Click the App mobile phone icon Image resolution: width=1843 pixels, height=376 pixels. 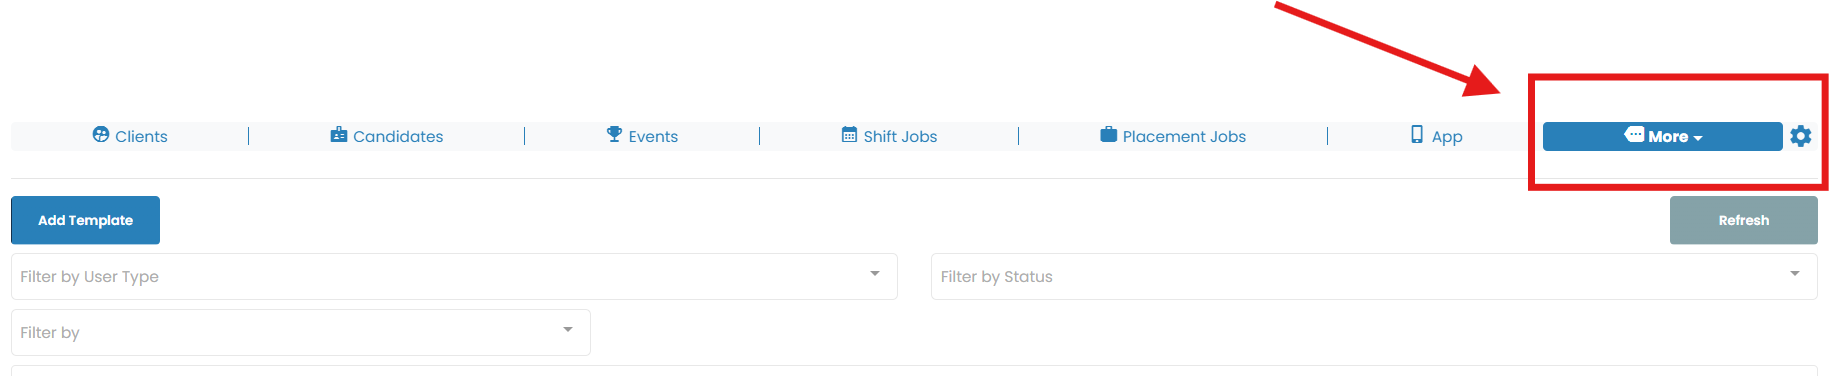click(x=1417, y=134)
